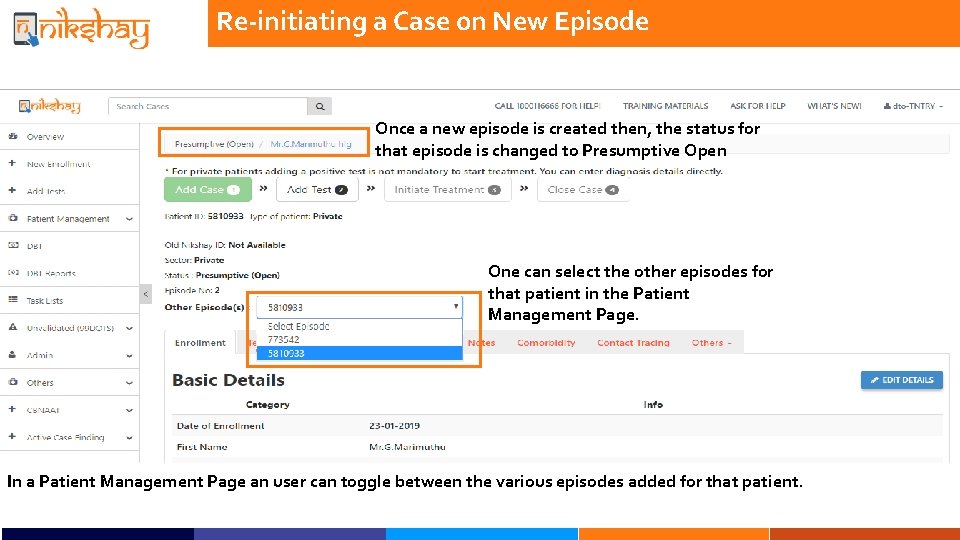Click the Date of Enrollment value 23-01-2019
960x540 pixels.
394,426
